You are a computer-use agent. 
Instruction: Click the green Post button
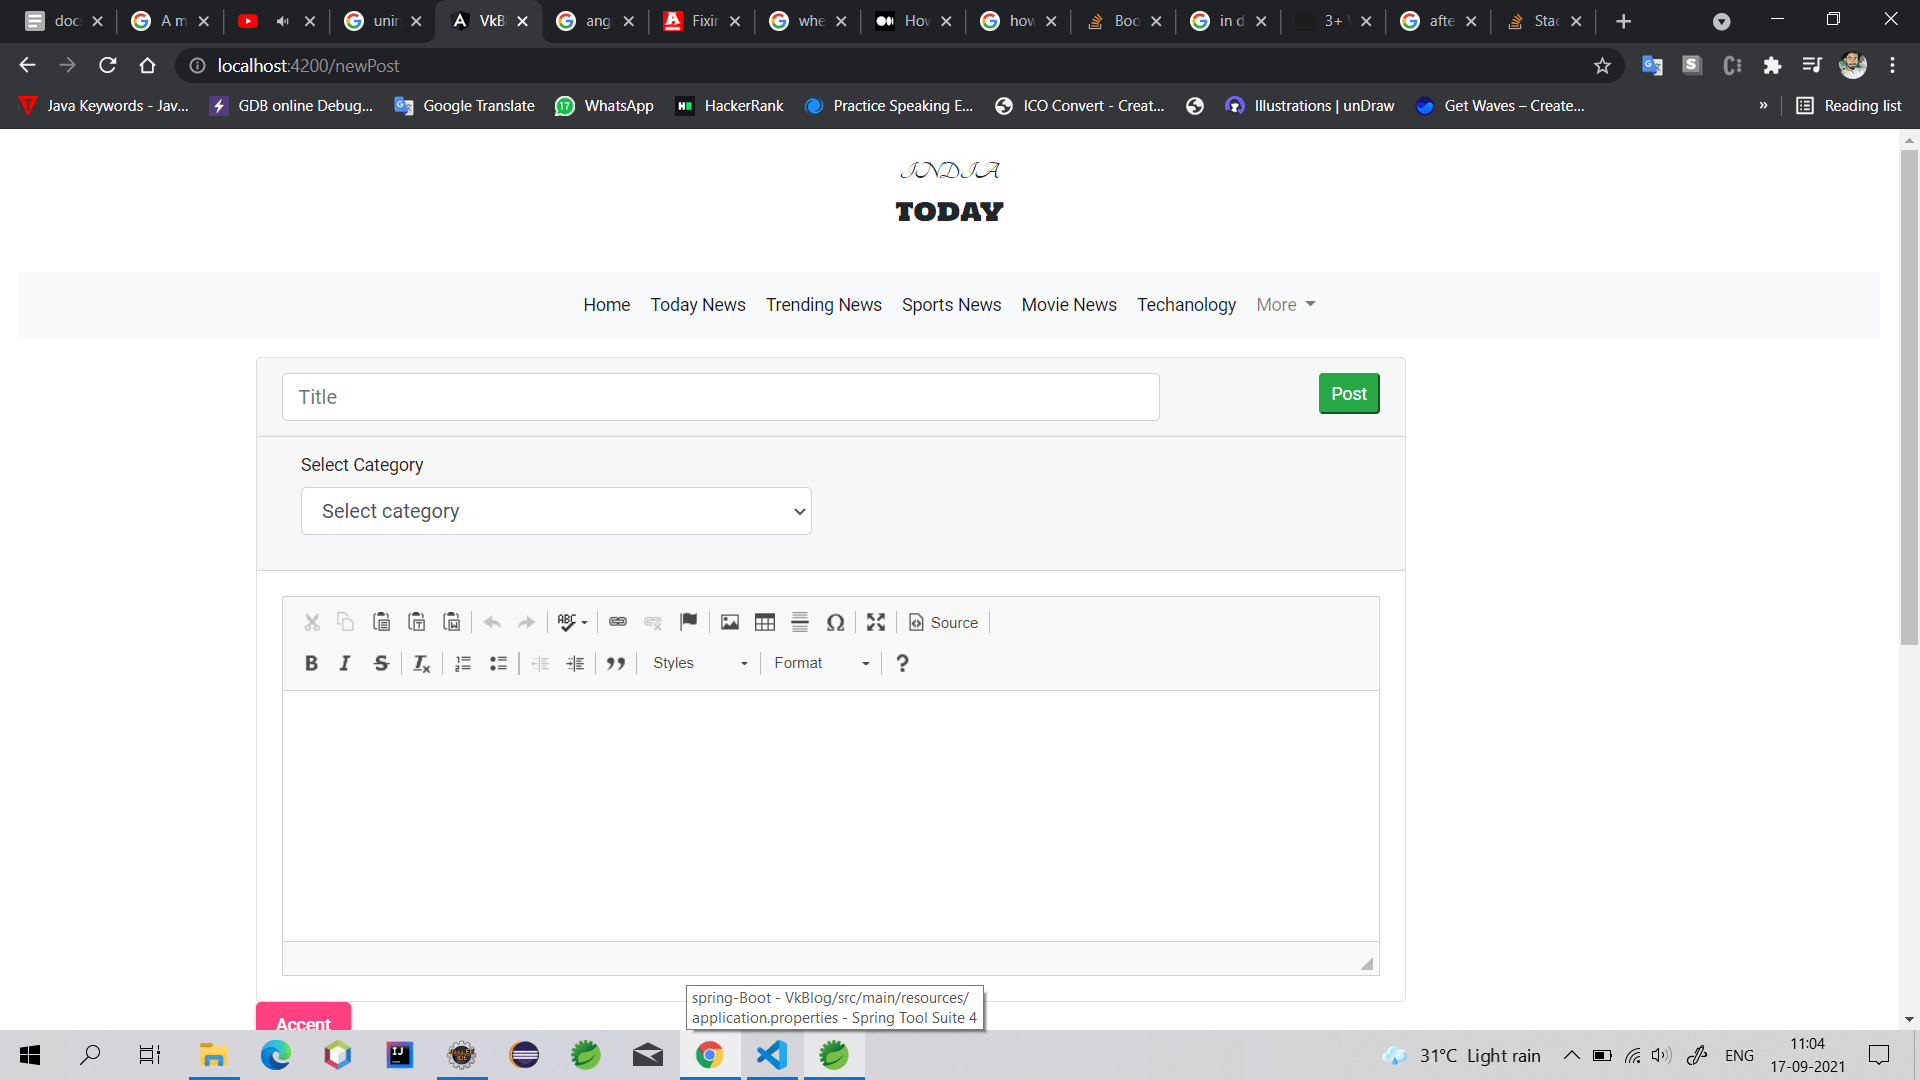pyautogui.click(x=1348, y=393)
